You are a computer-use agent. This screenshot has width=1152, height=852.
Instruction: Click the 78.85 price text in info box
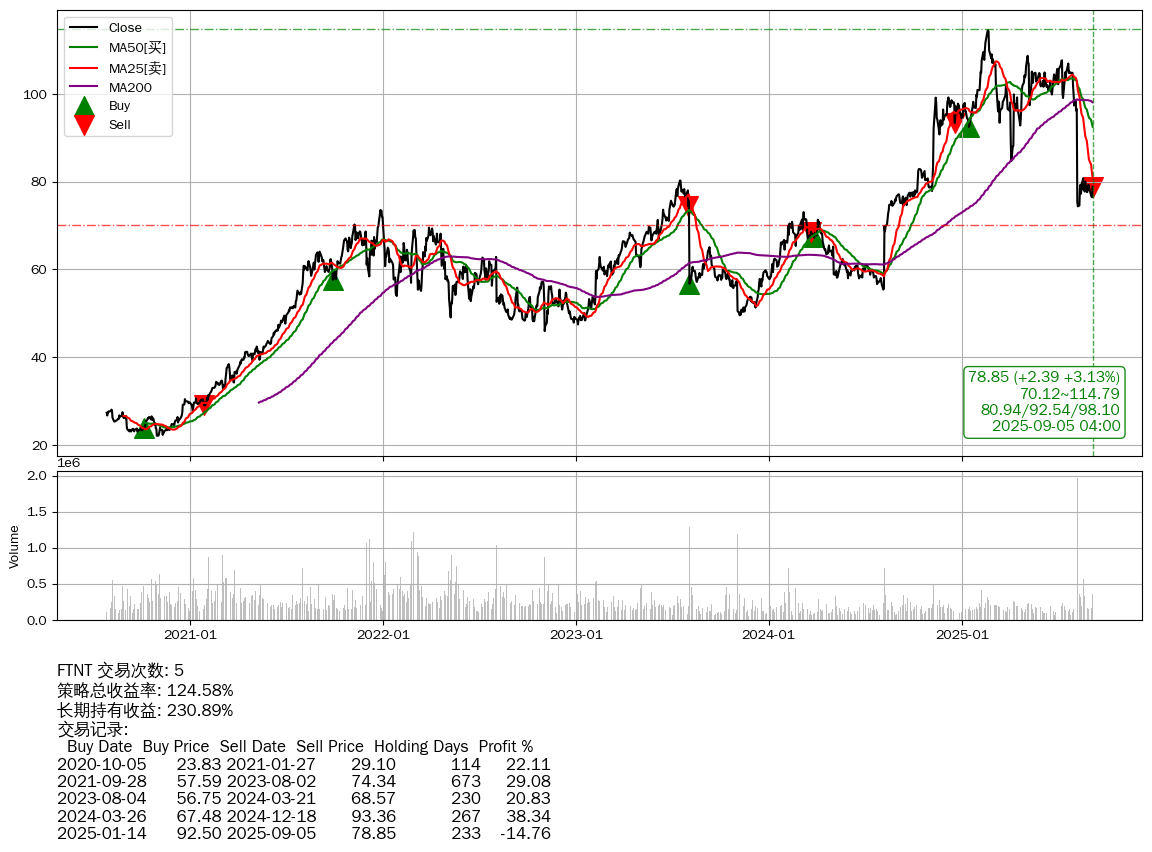click(988, 377)
